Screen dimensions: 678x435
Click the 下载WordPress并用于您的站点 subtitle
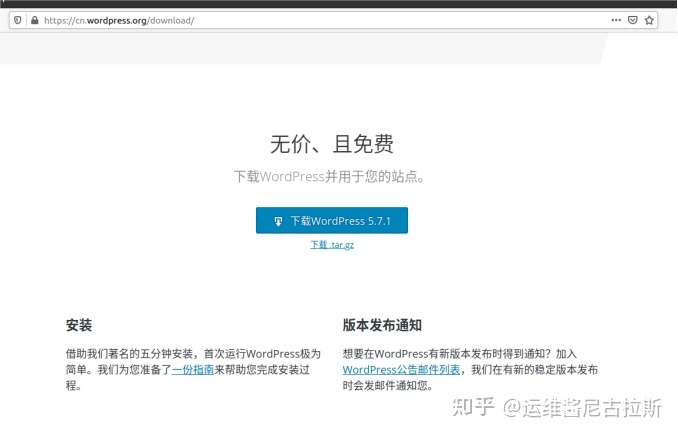329,176
